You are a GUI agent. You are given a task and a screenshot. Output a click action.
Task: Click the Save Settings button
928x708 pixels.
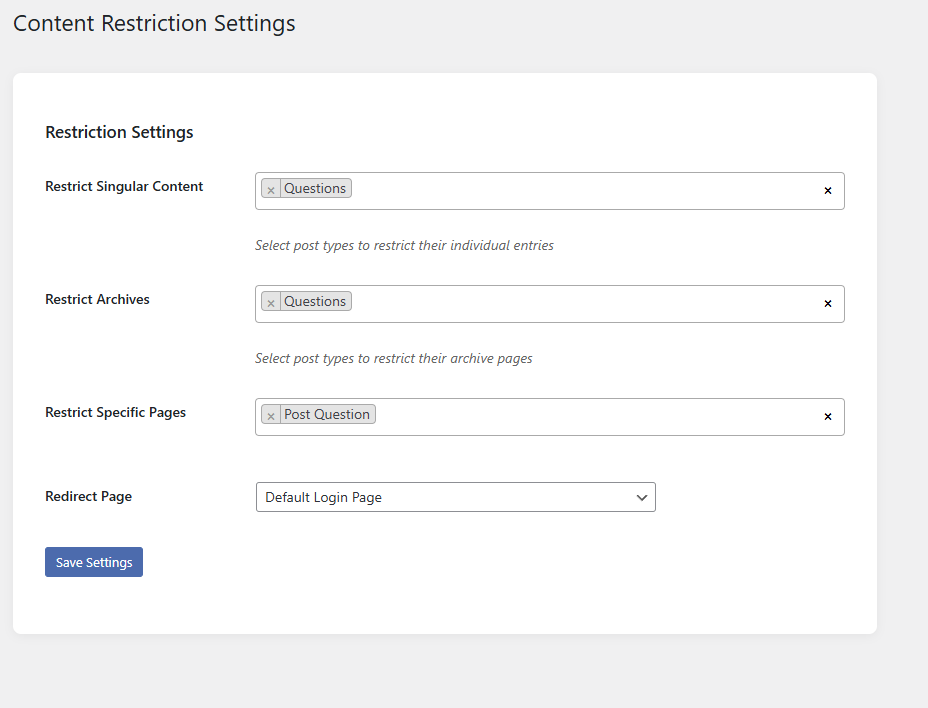tap(94, 562)
